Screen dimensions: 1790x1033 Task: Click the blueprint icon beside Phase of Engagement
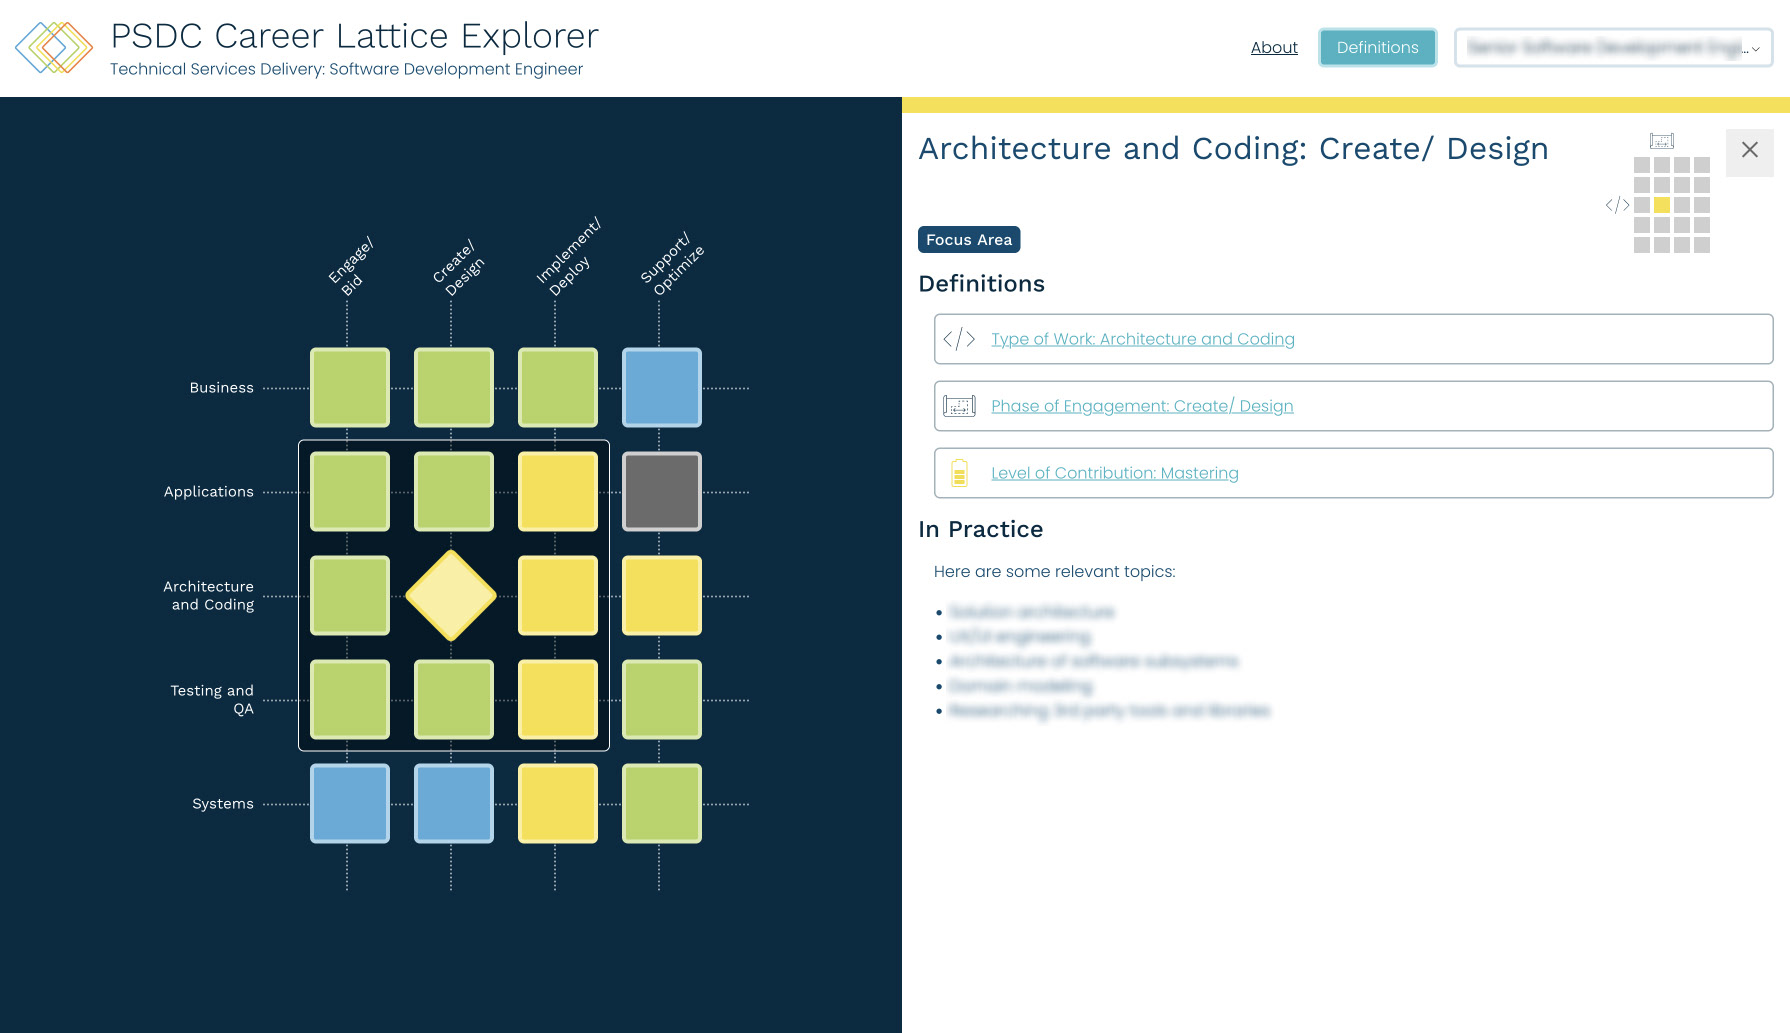pos(959,406)
